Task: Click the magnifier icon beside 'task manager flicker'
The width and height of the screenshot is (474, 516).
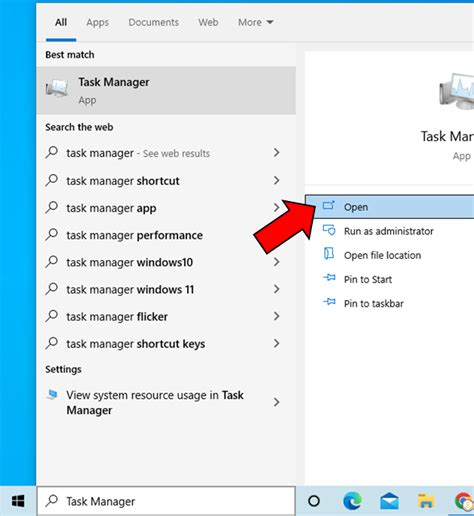Action: click(52, 316)
